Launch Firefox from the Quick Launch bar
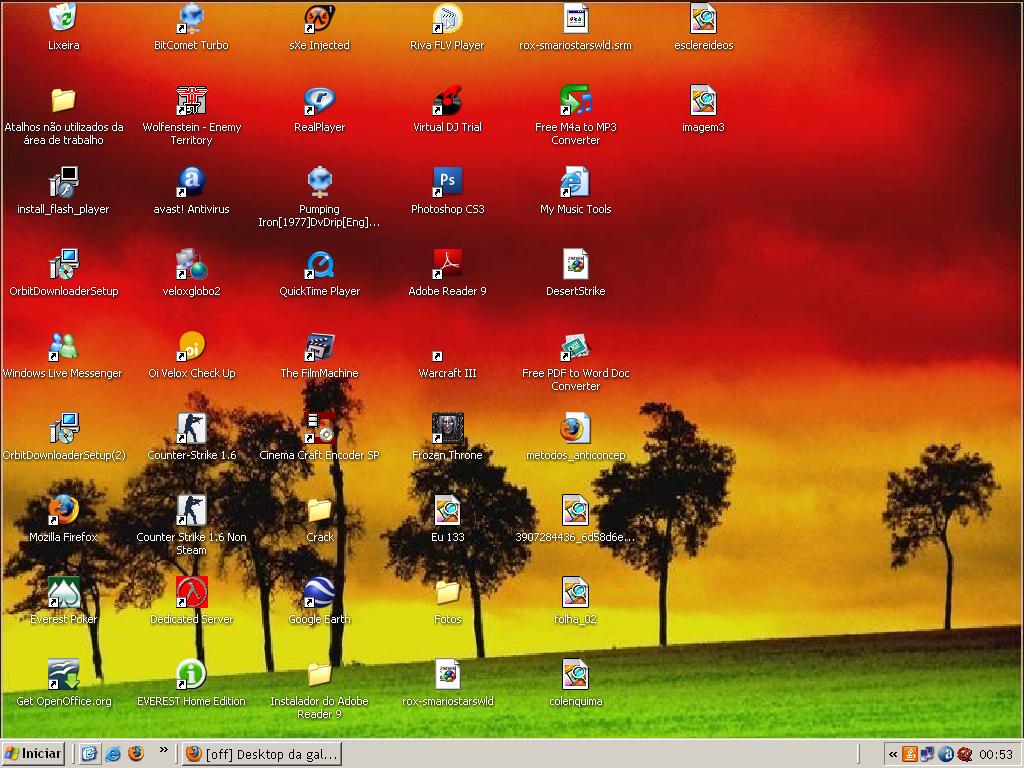Image resolution: width=1024 pixels, height=768 pixels. [136, 754]
